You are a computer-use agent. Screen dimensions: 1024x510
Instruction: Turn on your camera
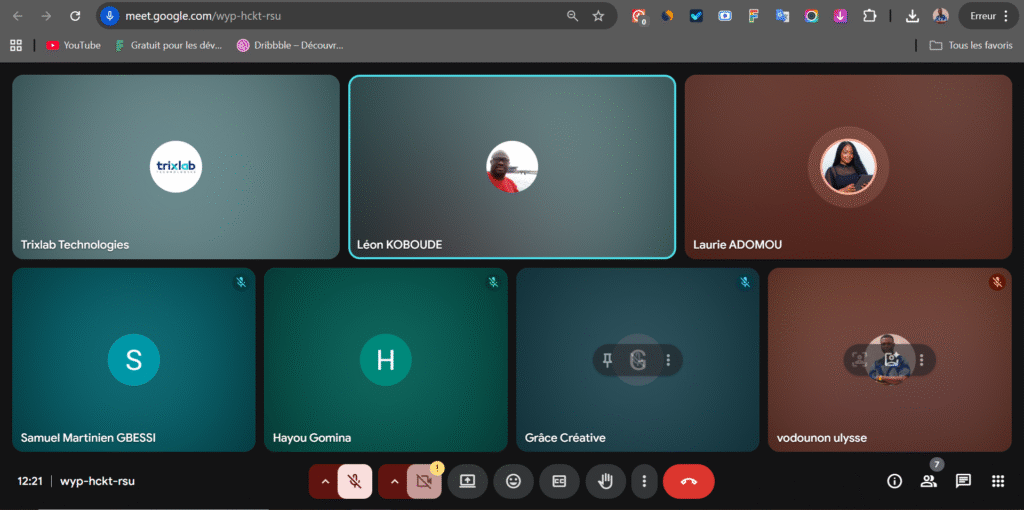point(424,481)
